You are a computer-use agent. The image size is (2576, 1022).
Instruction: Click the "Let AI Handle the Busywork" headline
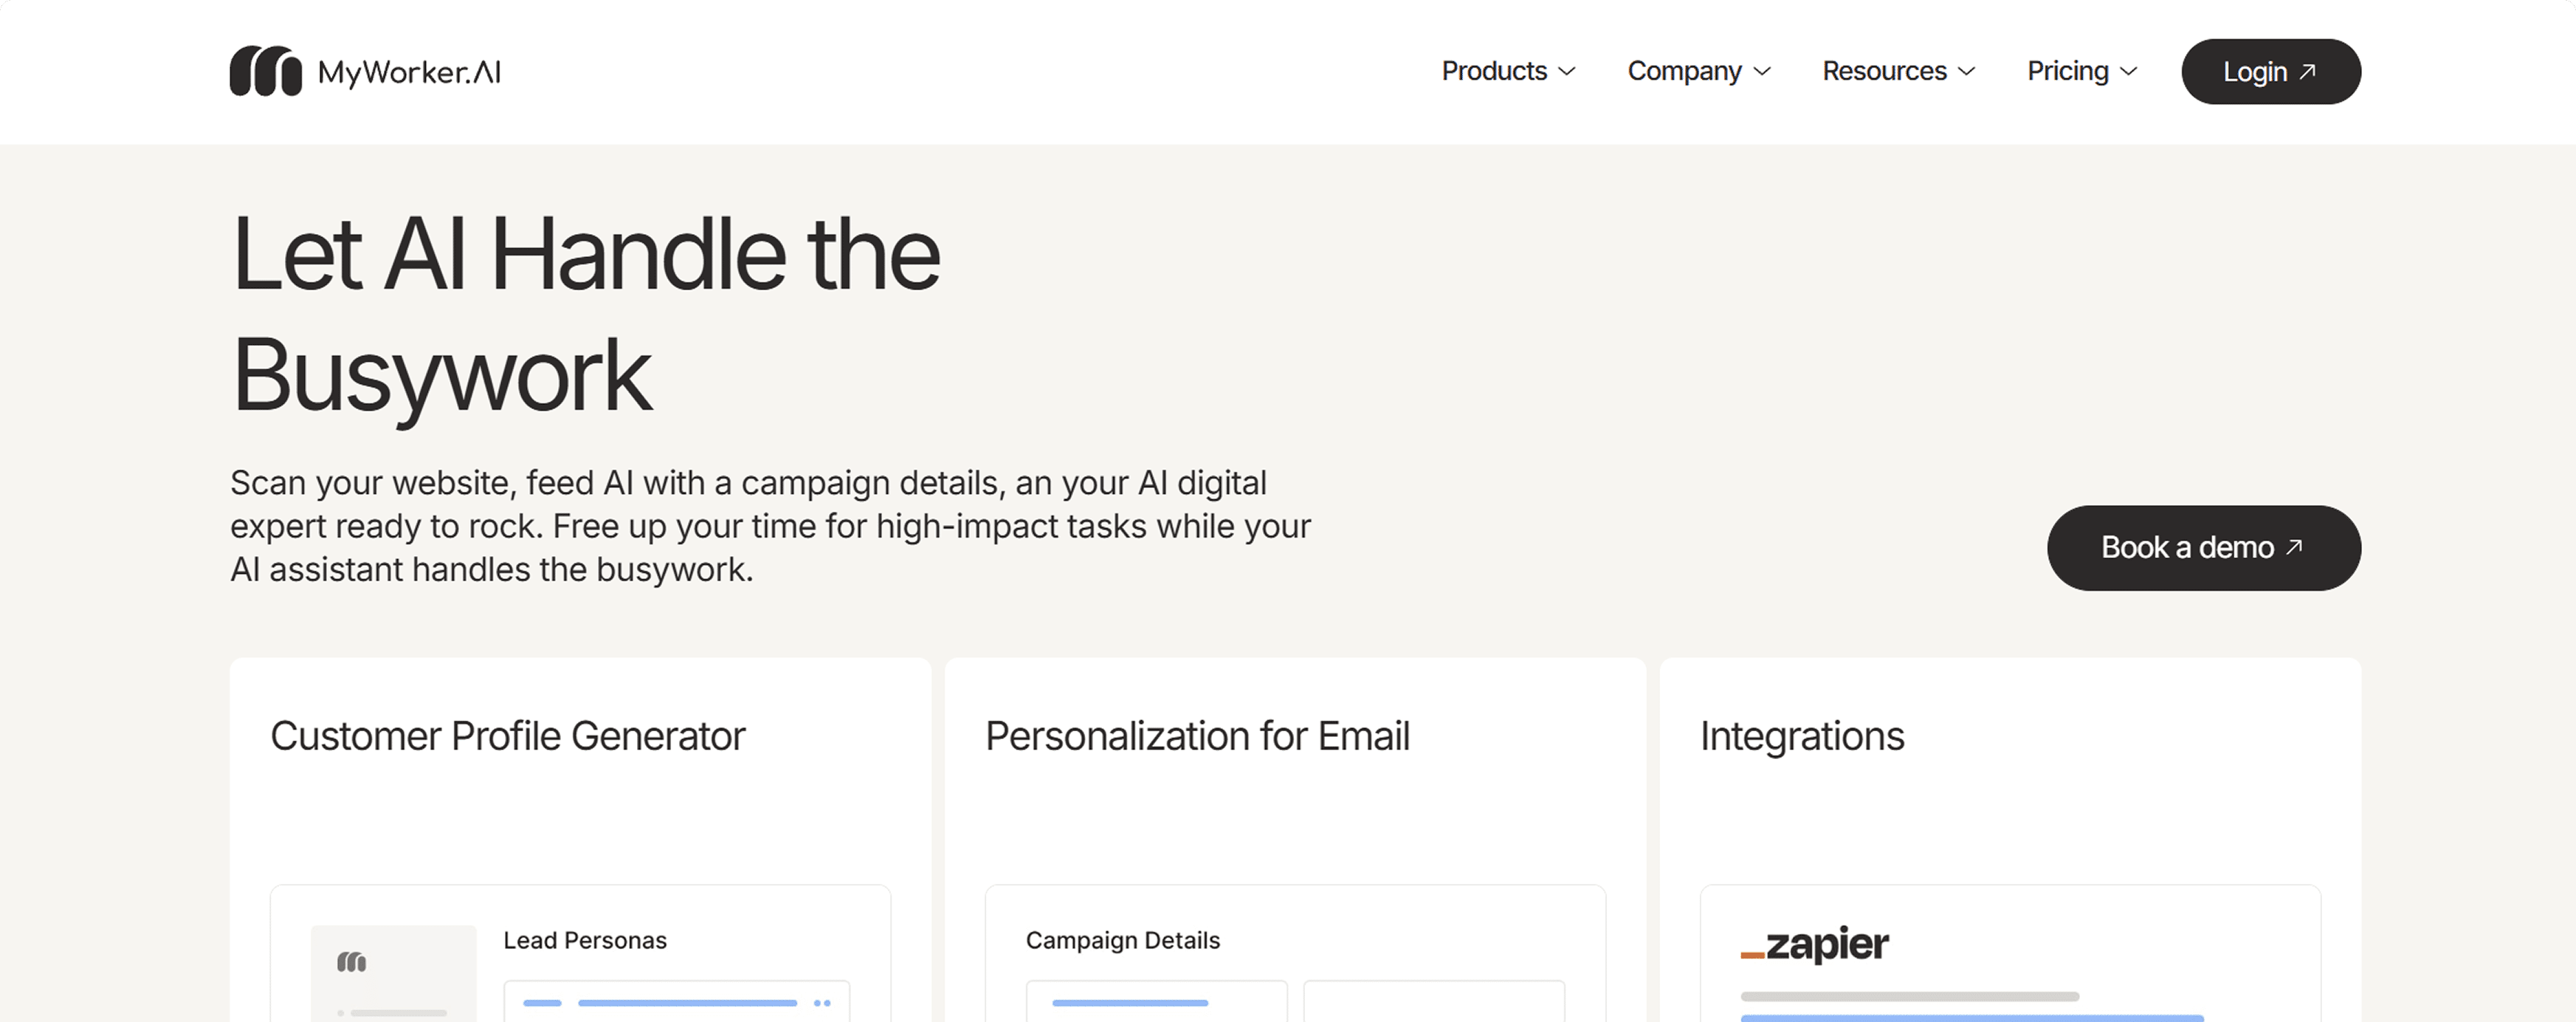coord(586,313)
